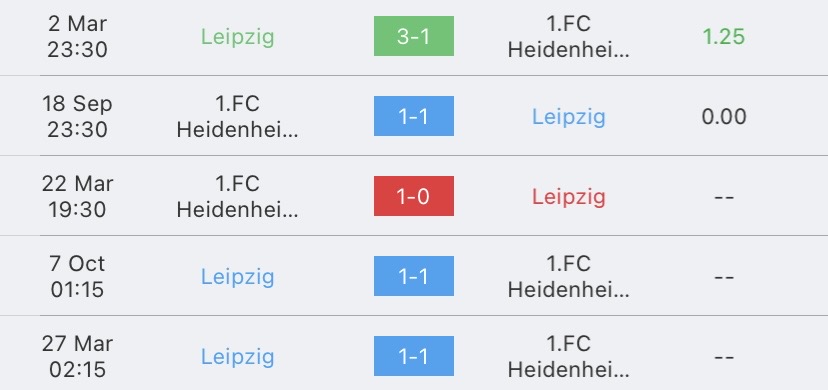Click 1.FC Heidenheim in 18 Sep row

point(238,117)
